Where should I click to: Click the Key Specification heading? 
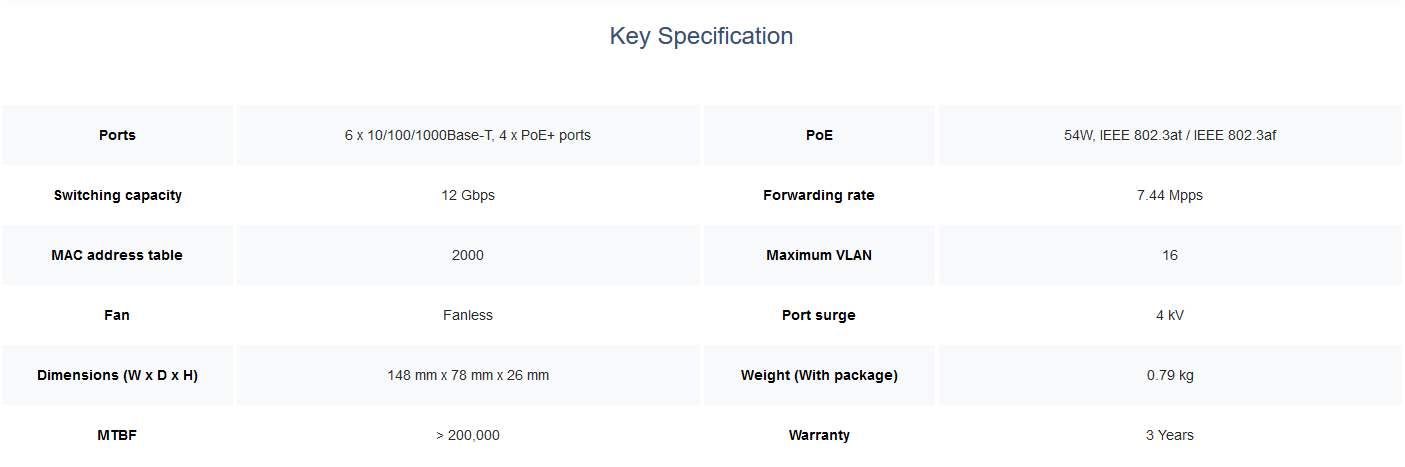click(701, 36)
